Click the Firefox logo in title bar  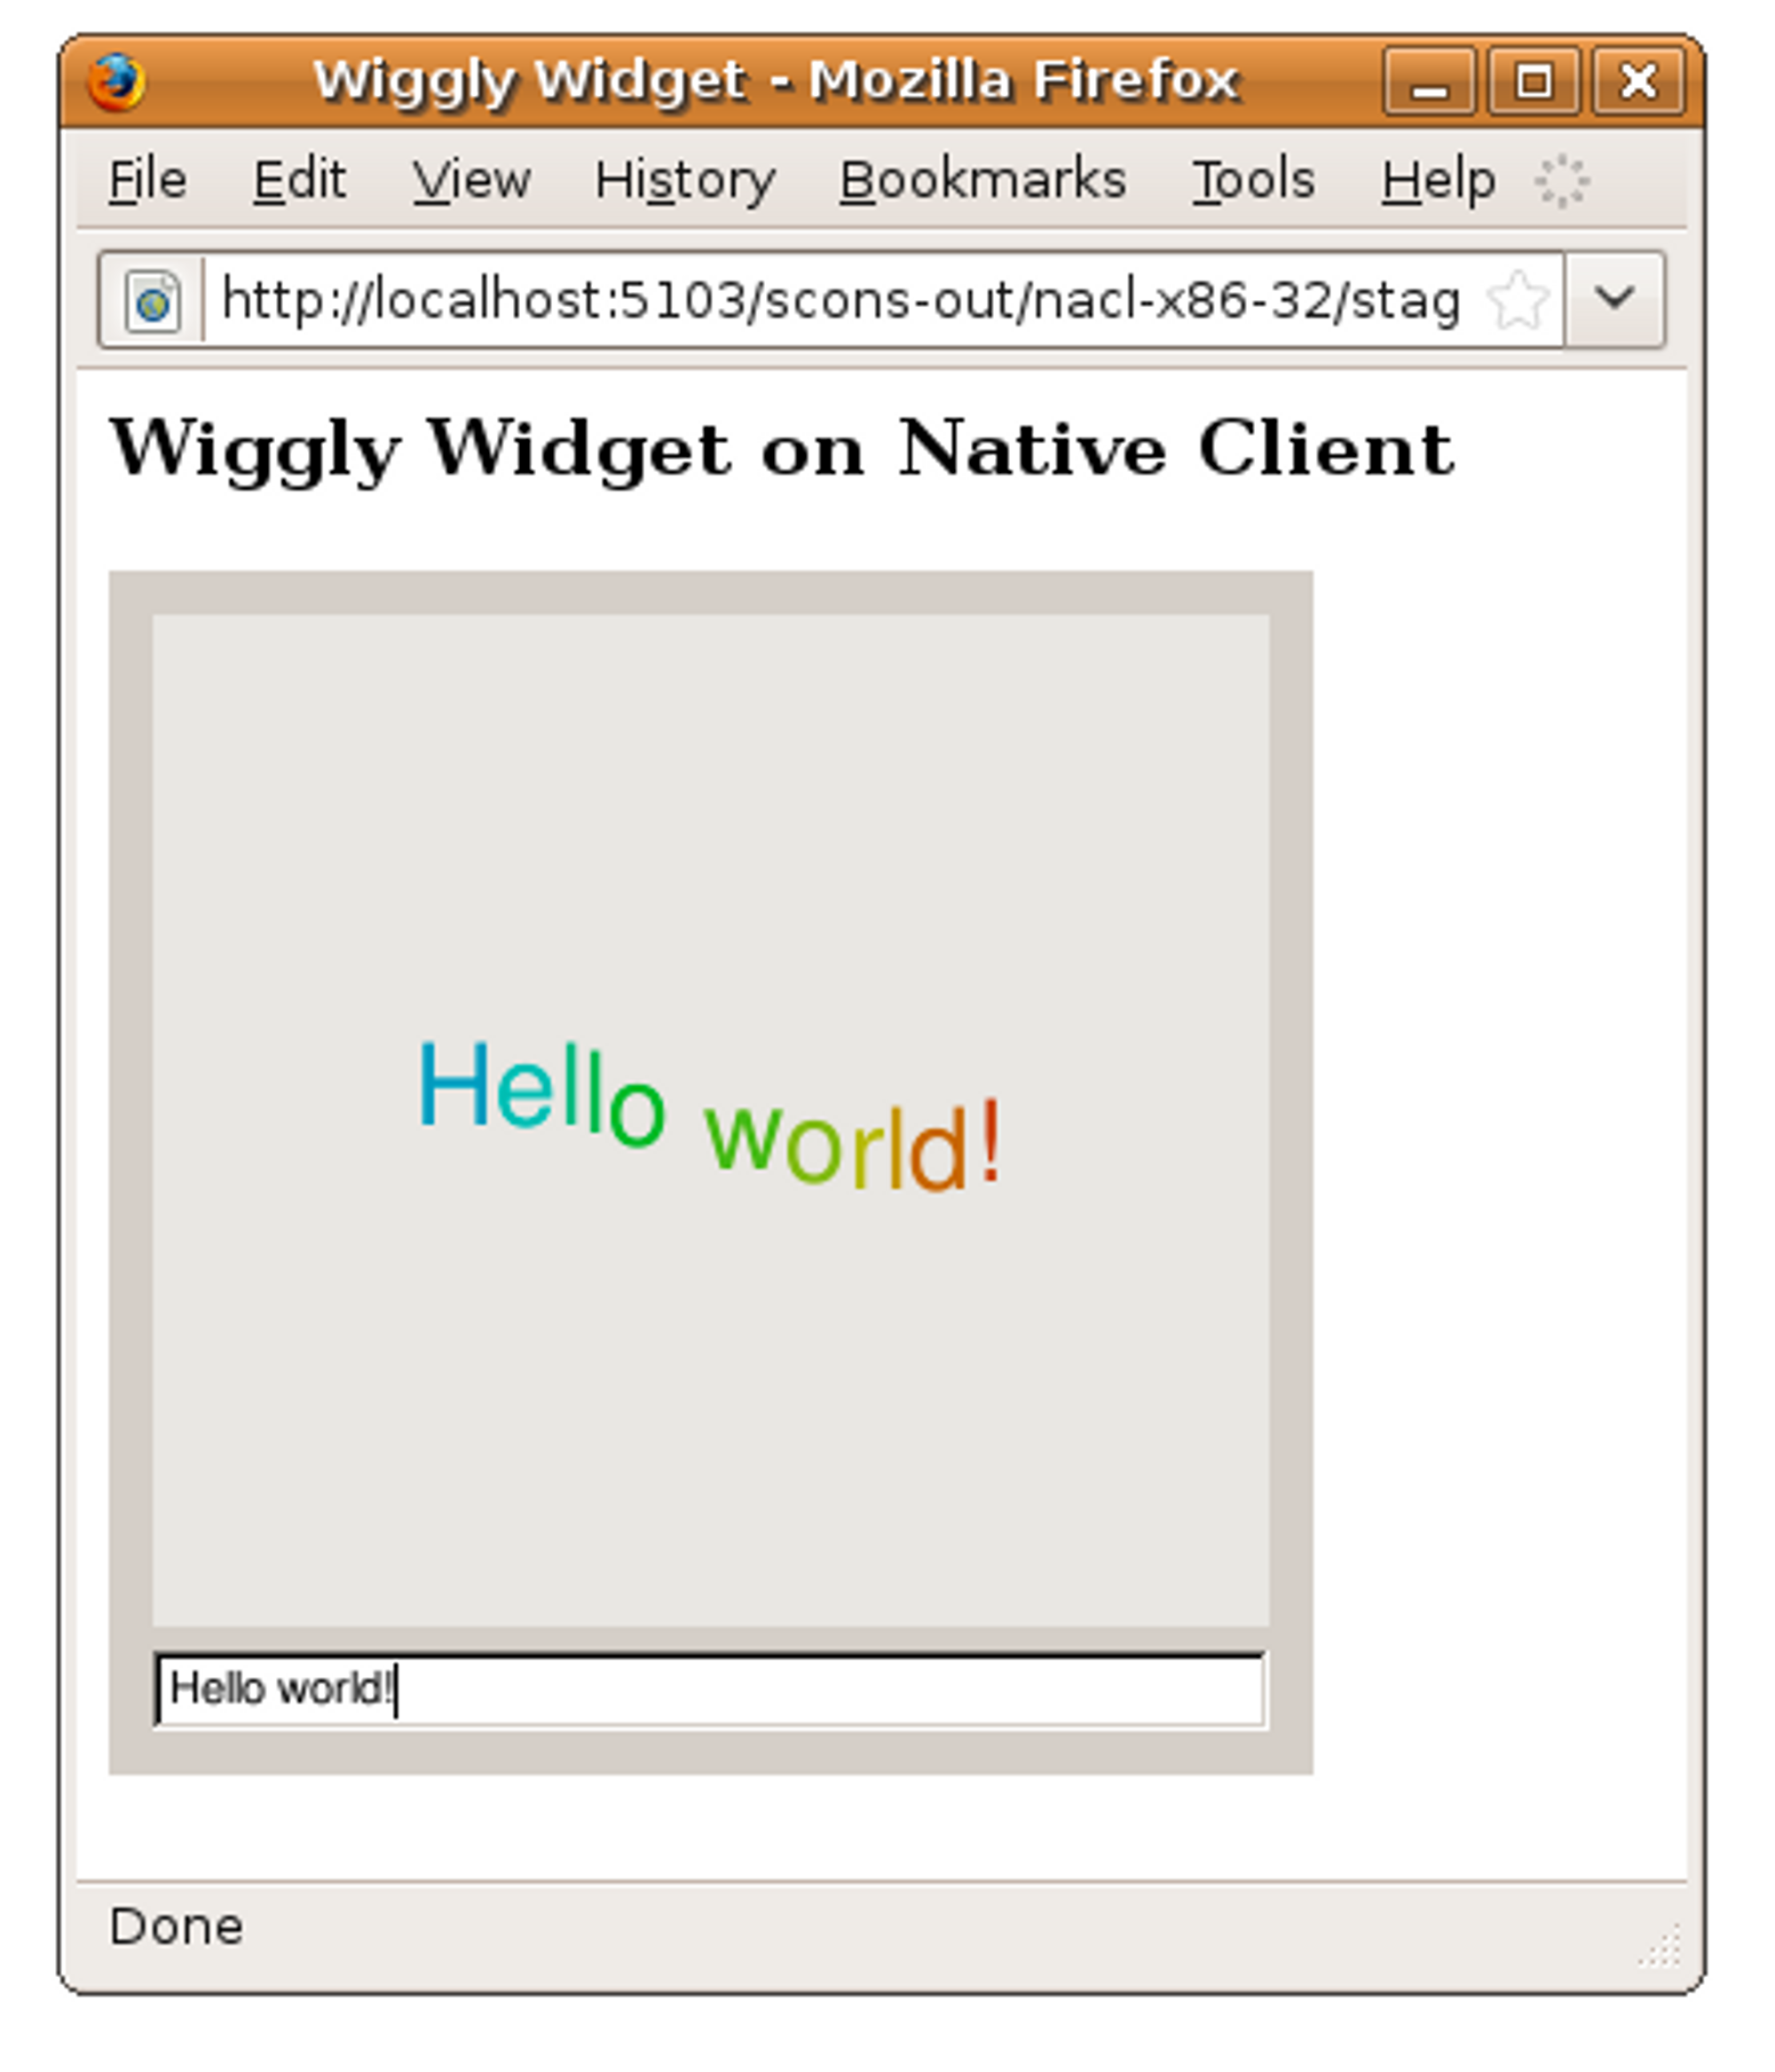coord(116,81)
